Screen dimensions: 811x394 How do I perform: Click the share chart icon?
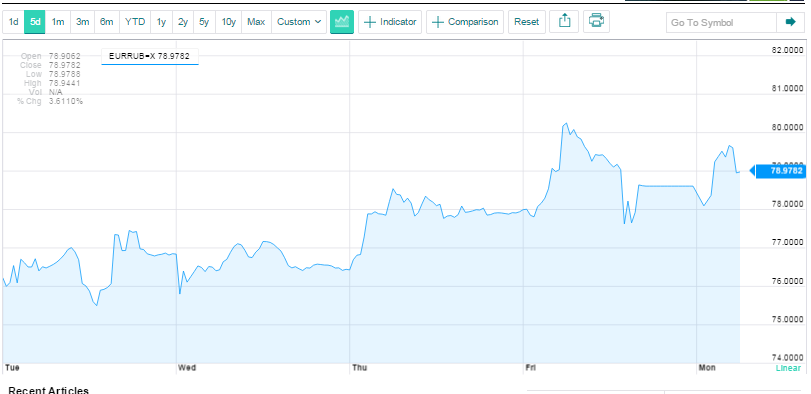(x=564, y=22)
